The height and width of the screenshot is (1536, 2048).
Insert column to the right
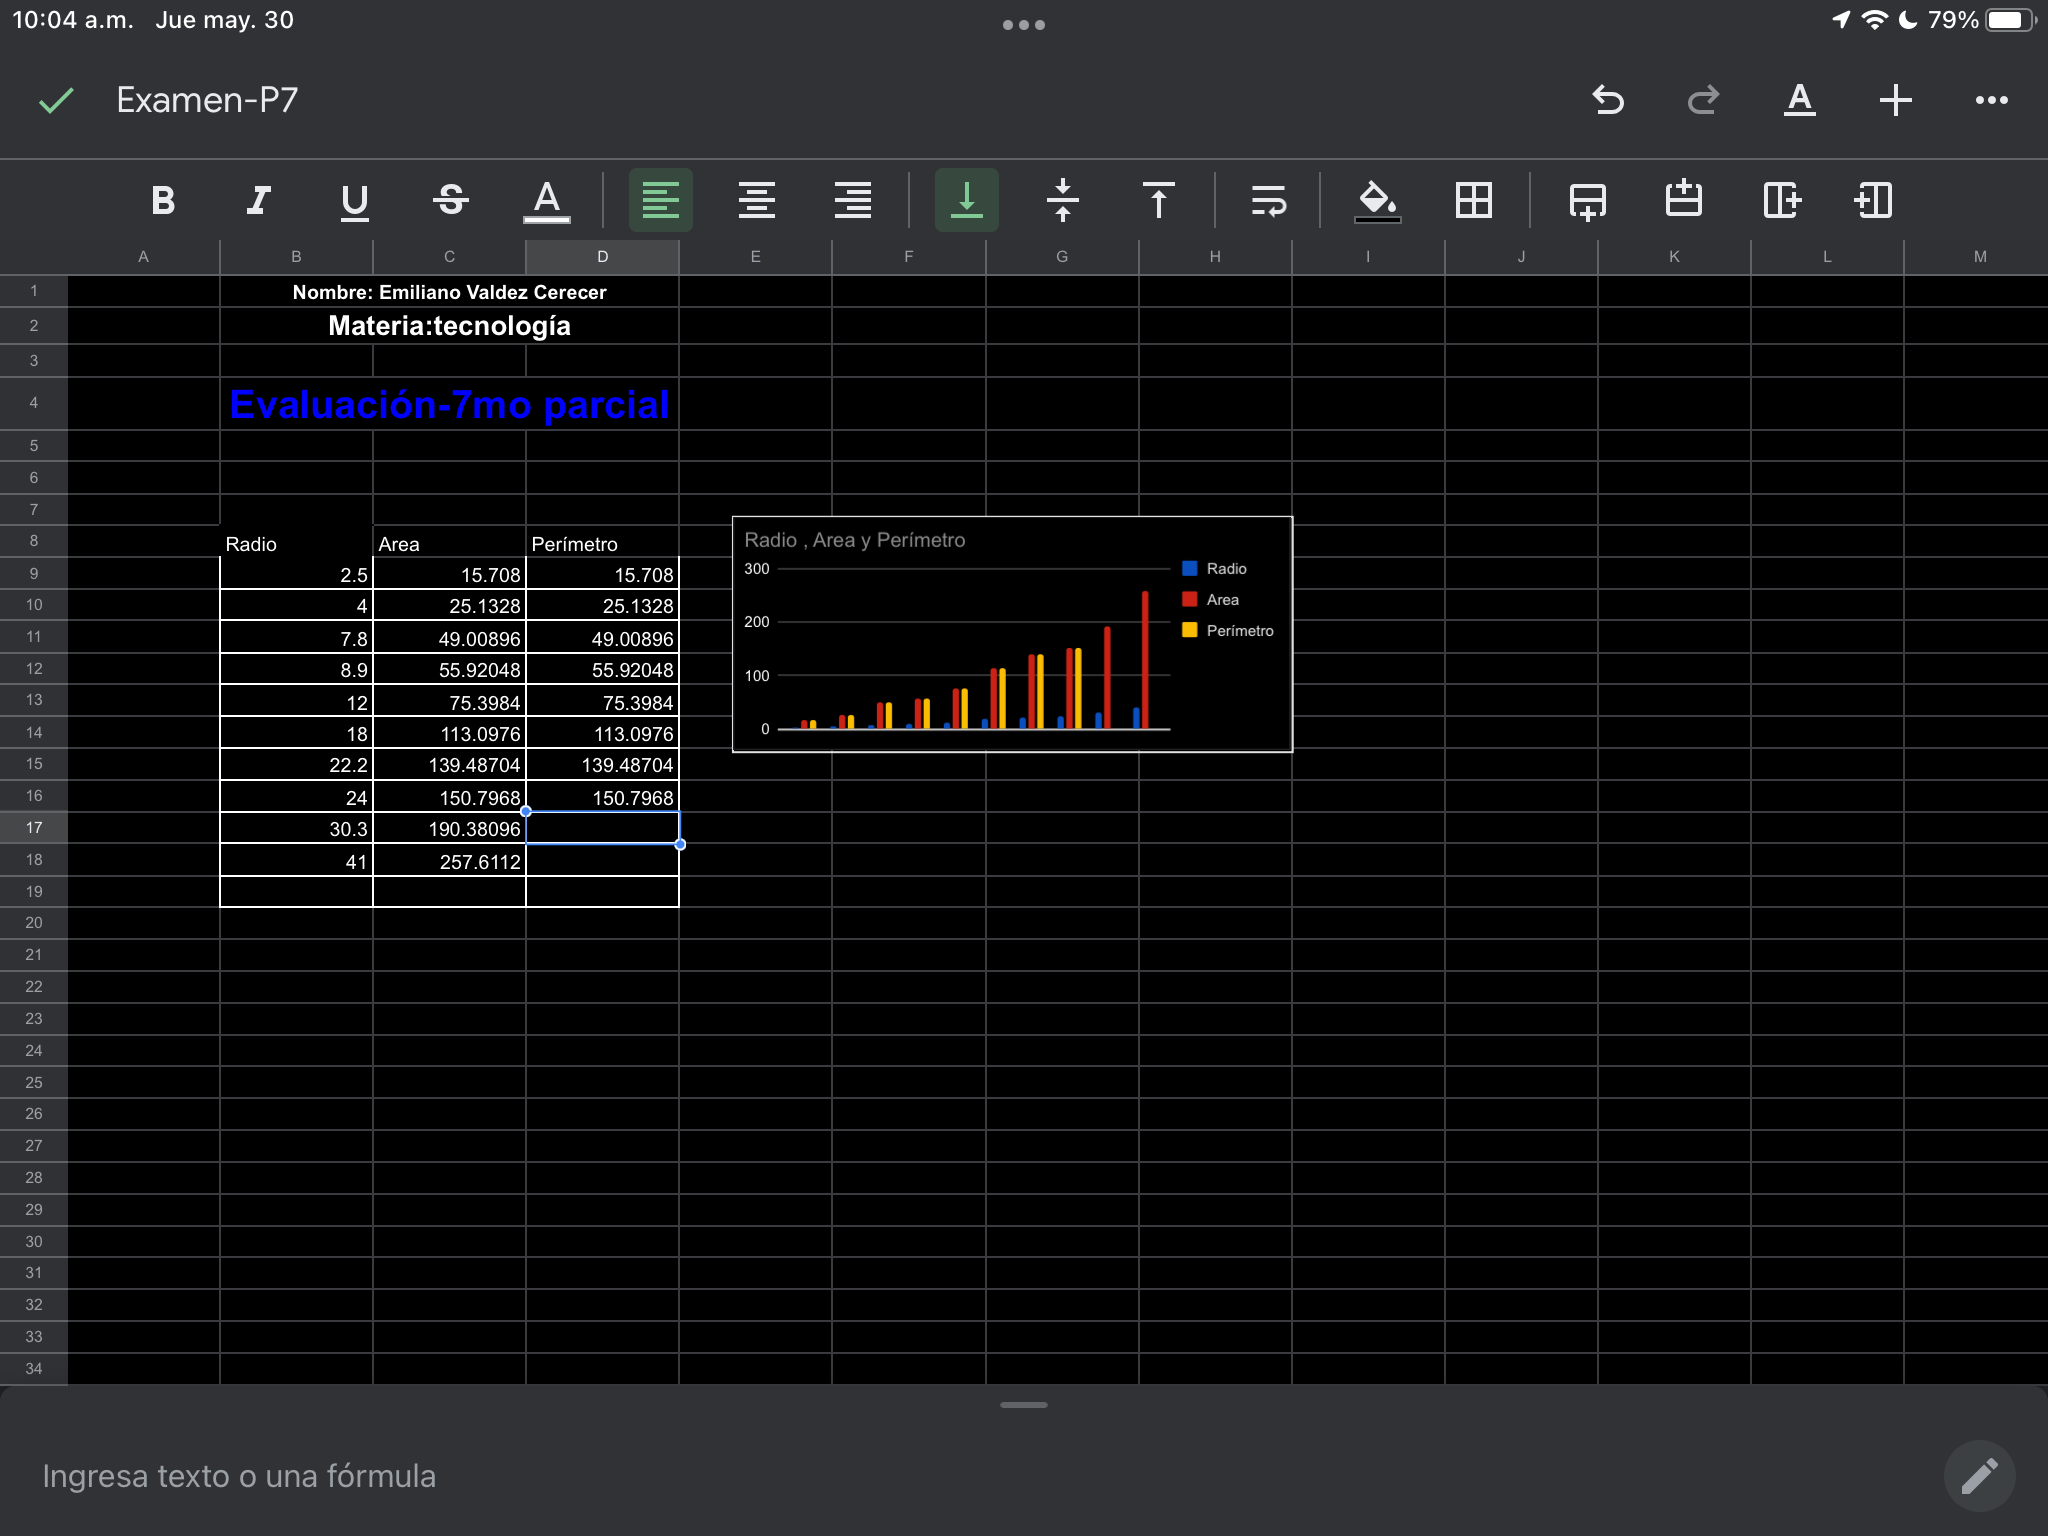(x=1781, y=200)
